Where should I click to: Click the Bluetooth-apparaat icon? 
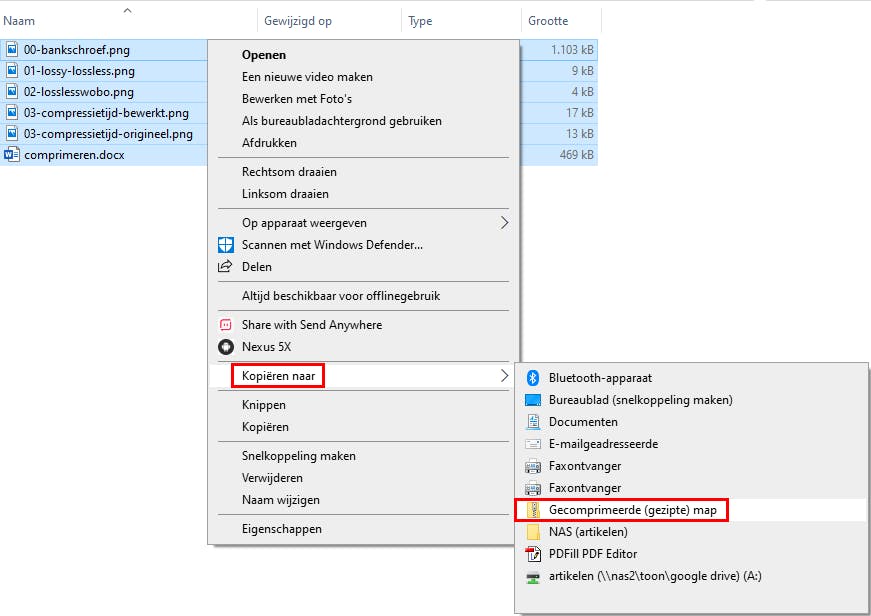[x=533, y=377]
